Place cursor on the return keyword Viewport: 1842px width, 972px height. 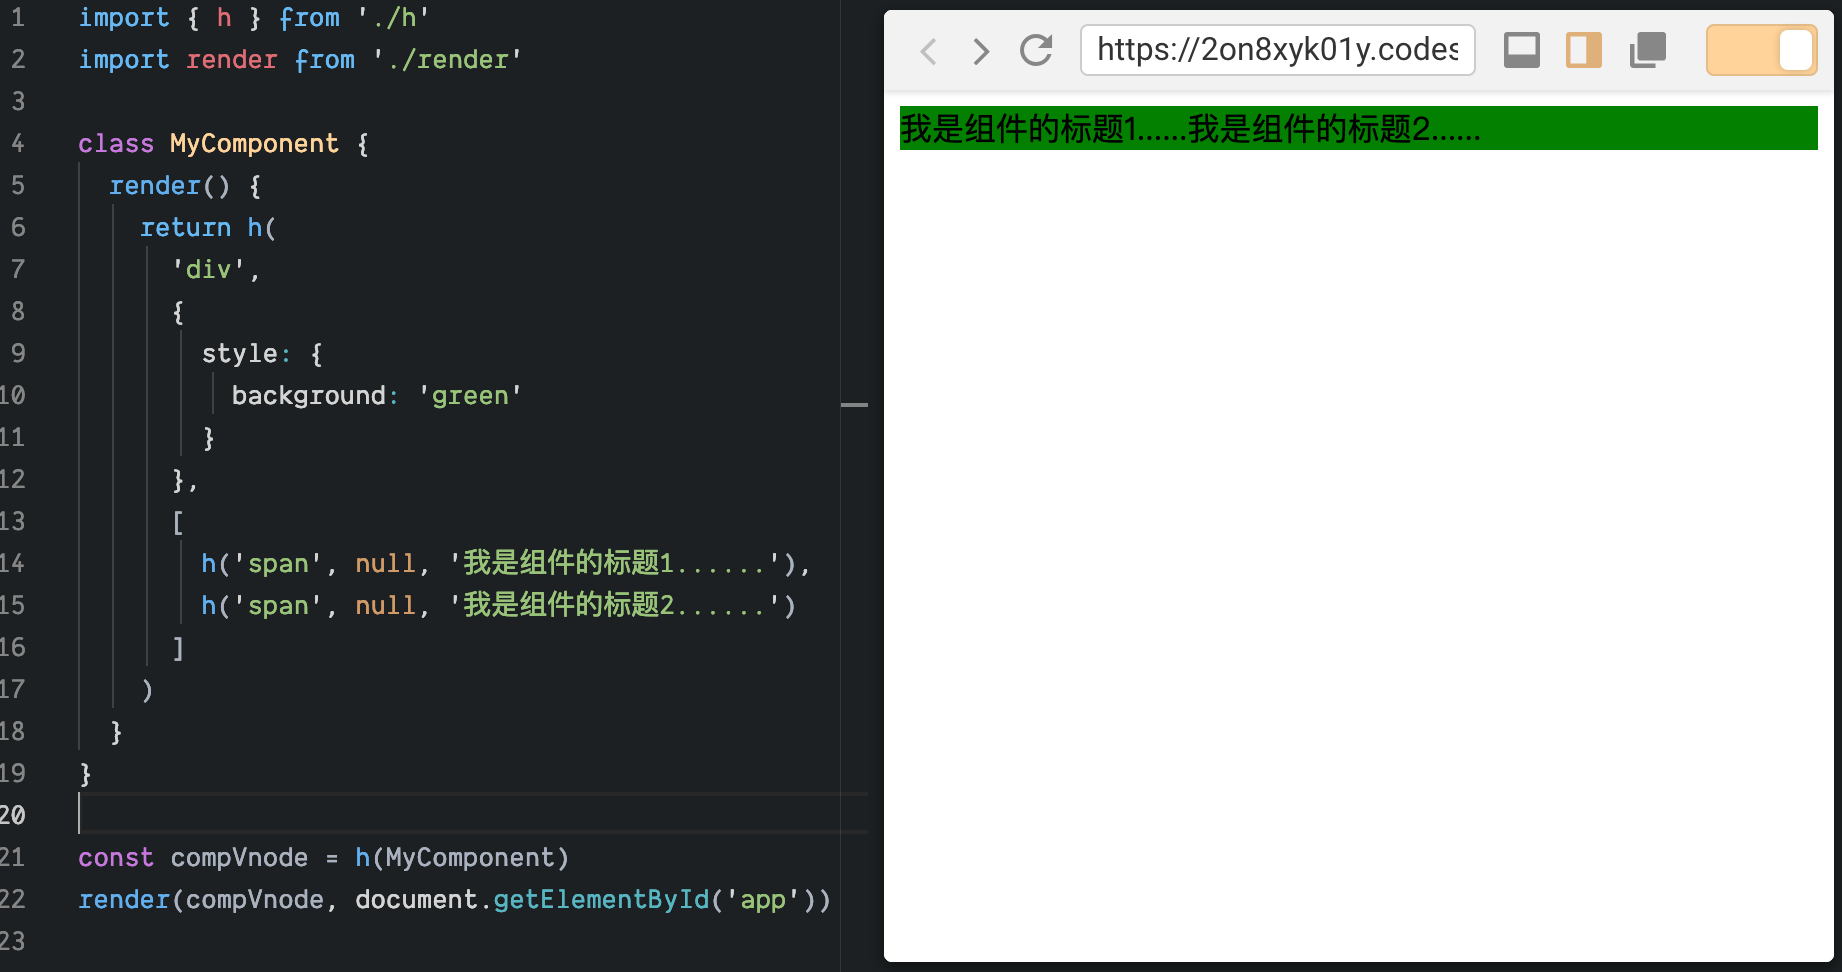pyautogui.click(x=185, y=228)
